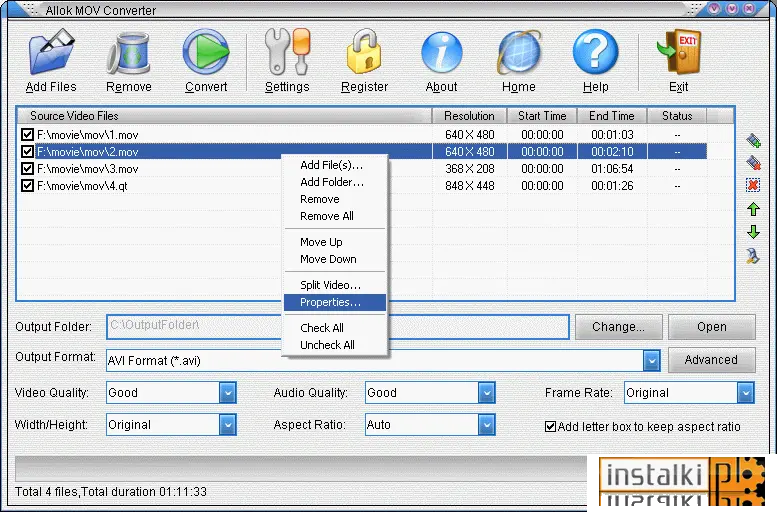The width and height of the screenshot is (777, 512).
Task: Click the side properties icon below the down arrow
Action: click(x=753, y=256)
